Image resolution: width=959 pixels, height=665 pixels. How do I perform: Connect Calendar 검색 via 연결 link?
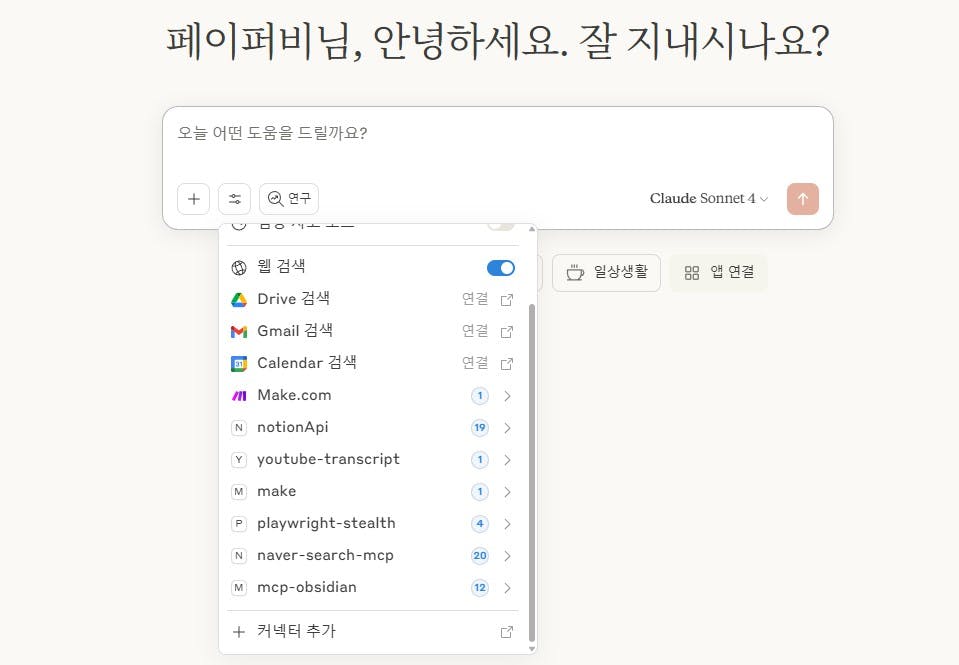[475, 363]
